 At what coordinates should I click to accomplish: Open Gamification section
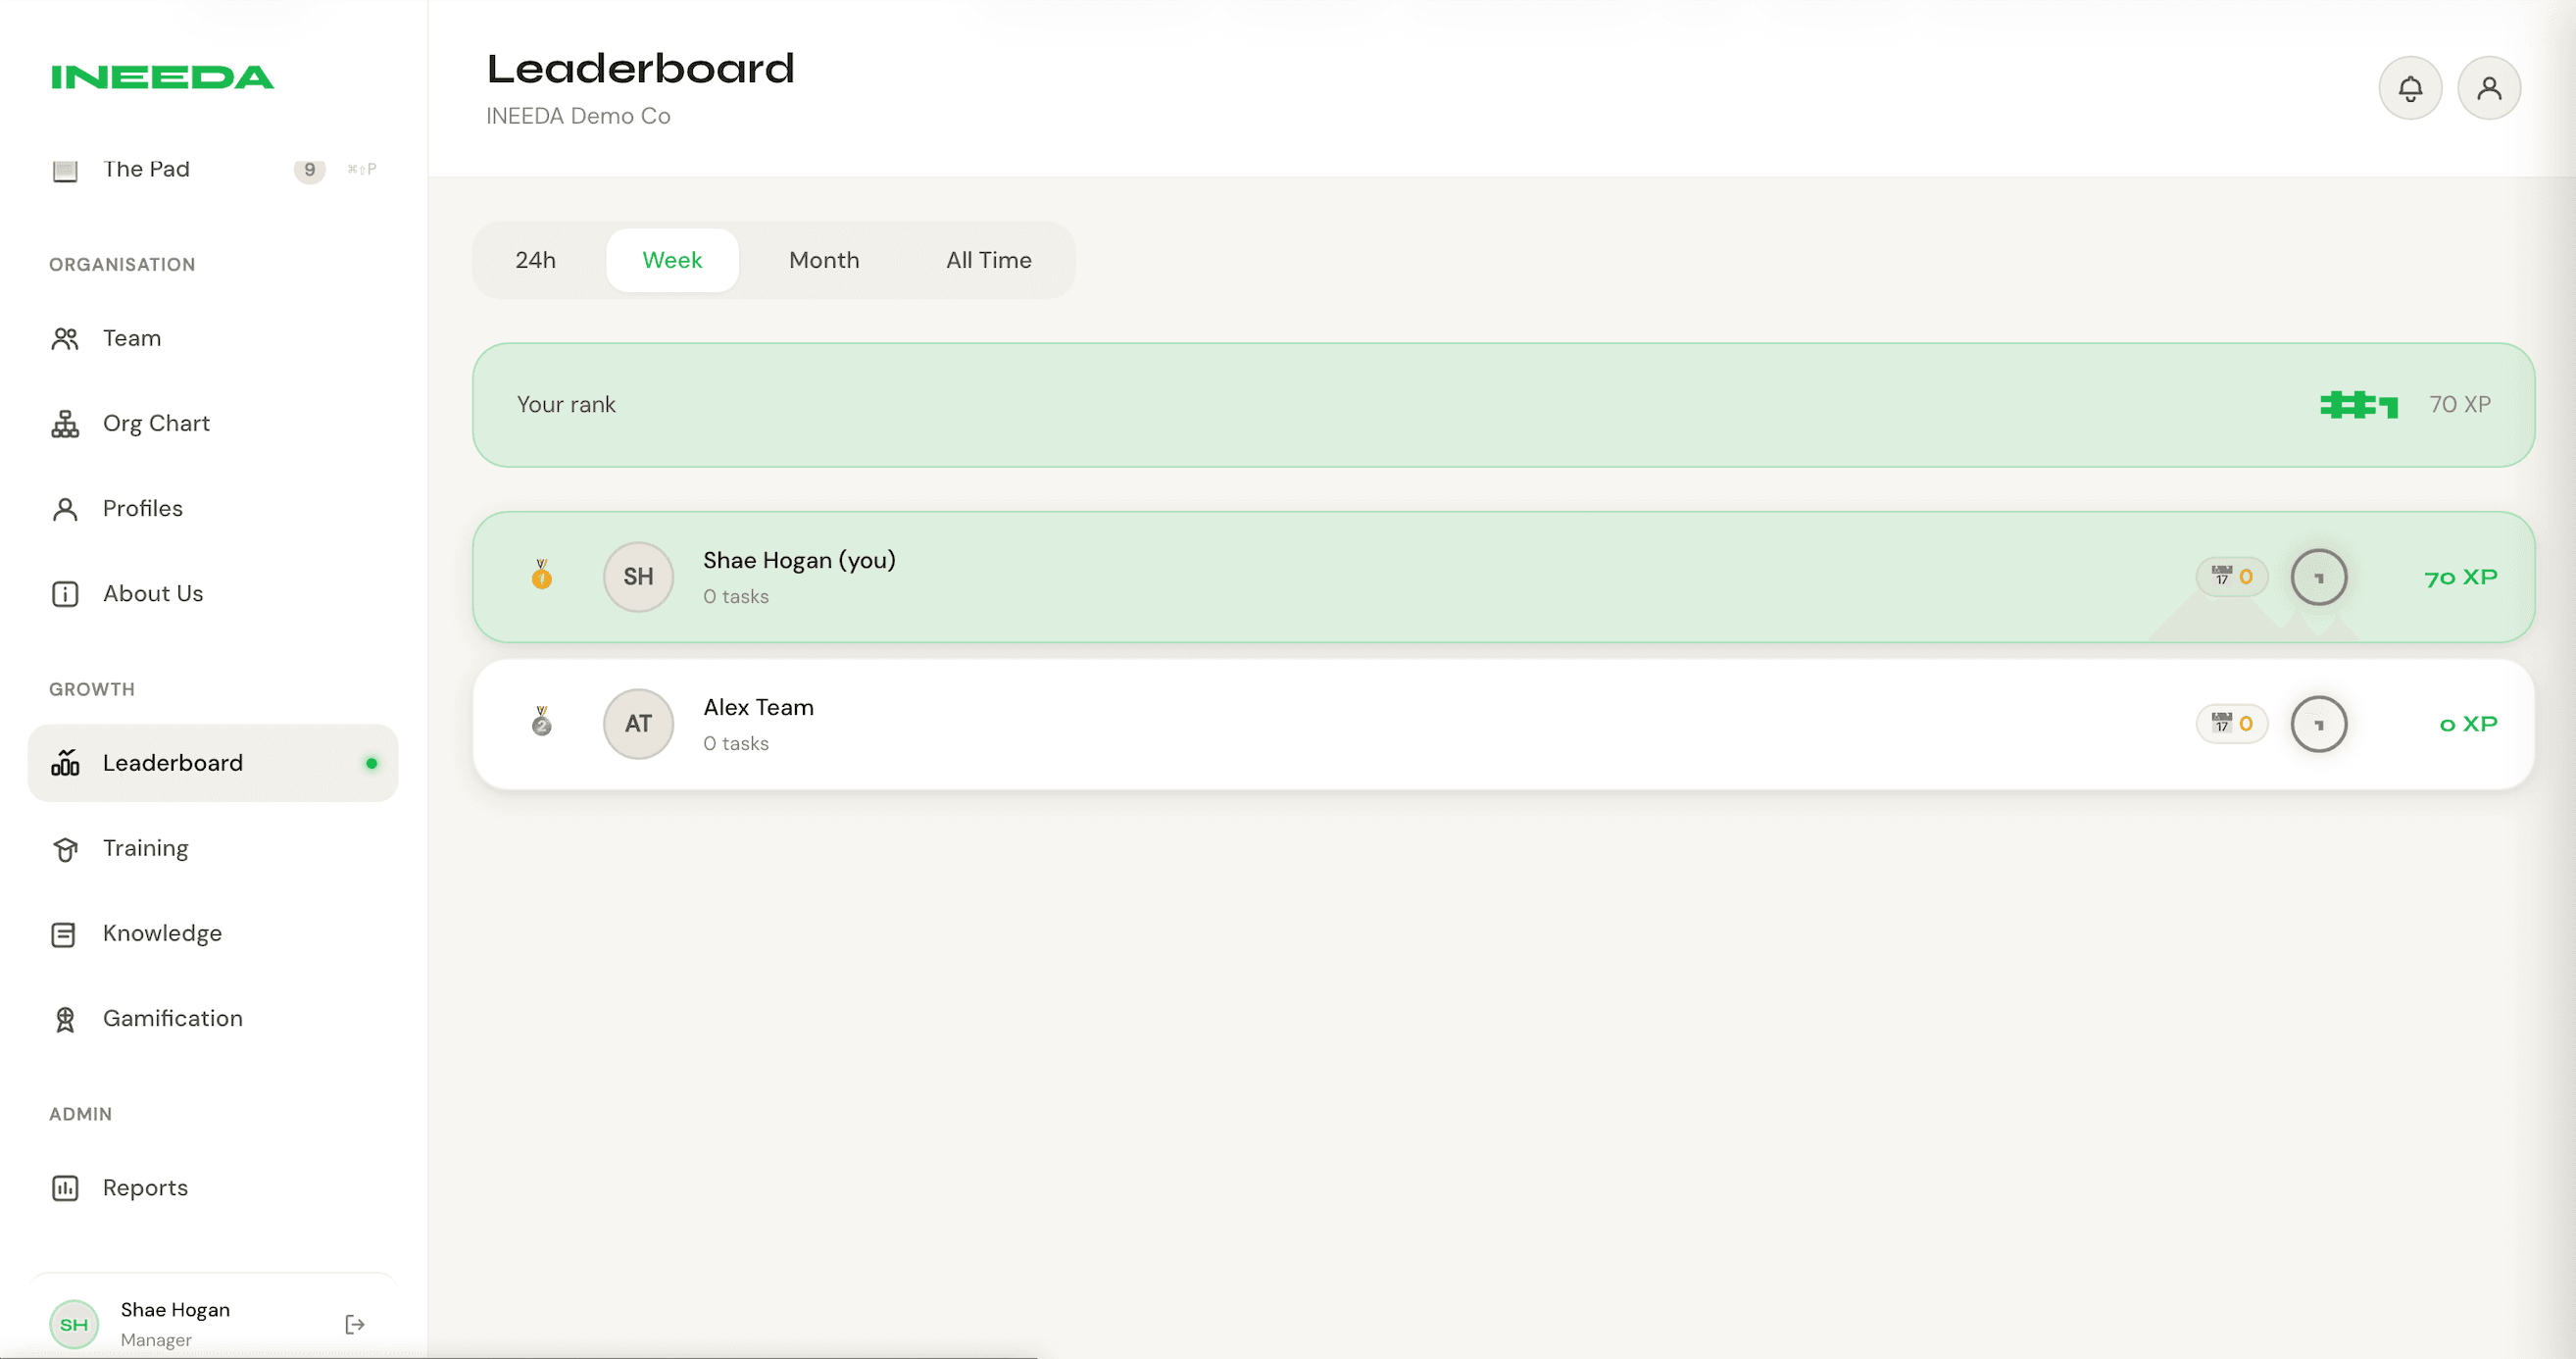[172, 1018]
